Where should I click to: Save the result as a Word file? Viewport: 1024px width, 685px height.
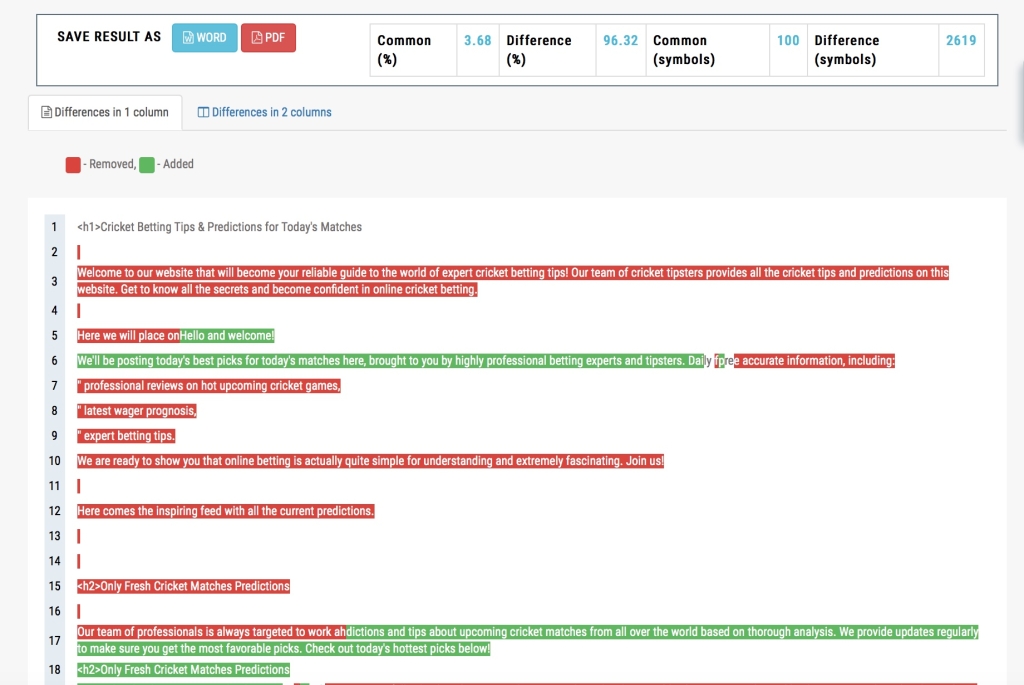[204, 38]
